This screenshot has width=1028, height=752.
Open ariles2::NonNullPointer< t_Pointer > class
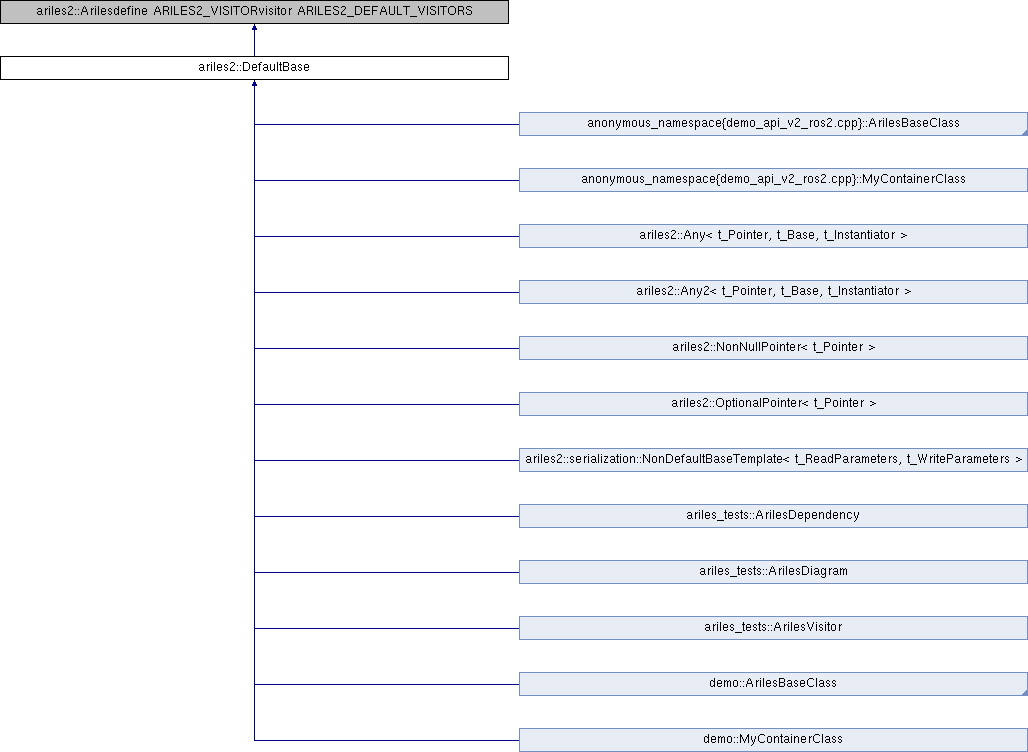point(773,347)
